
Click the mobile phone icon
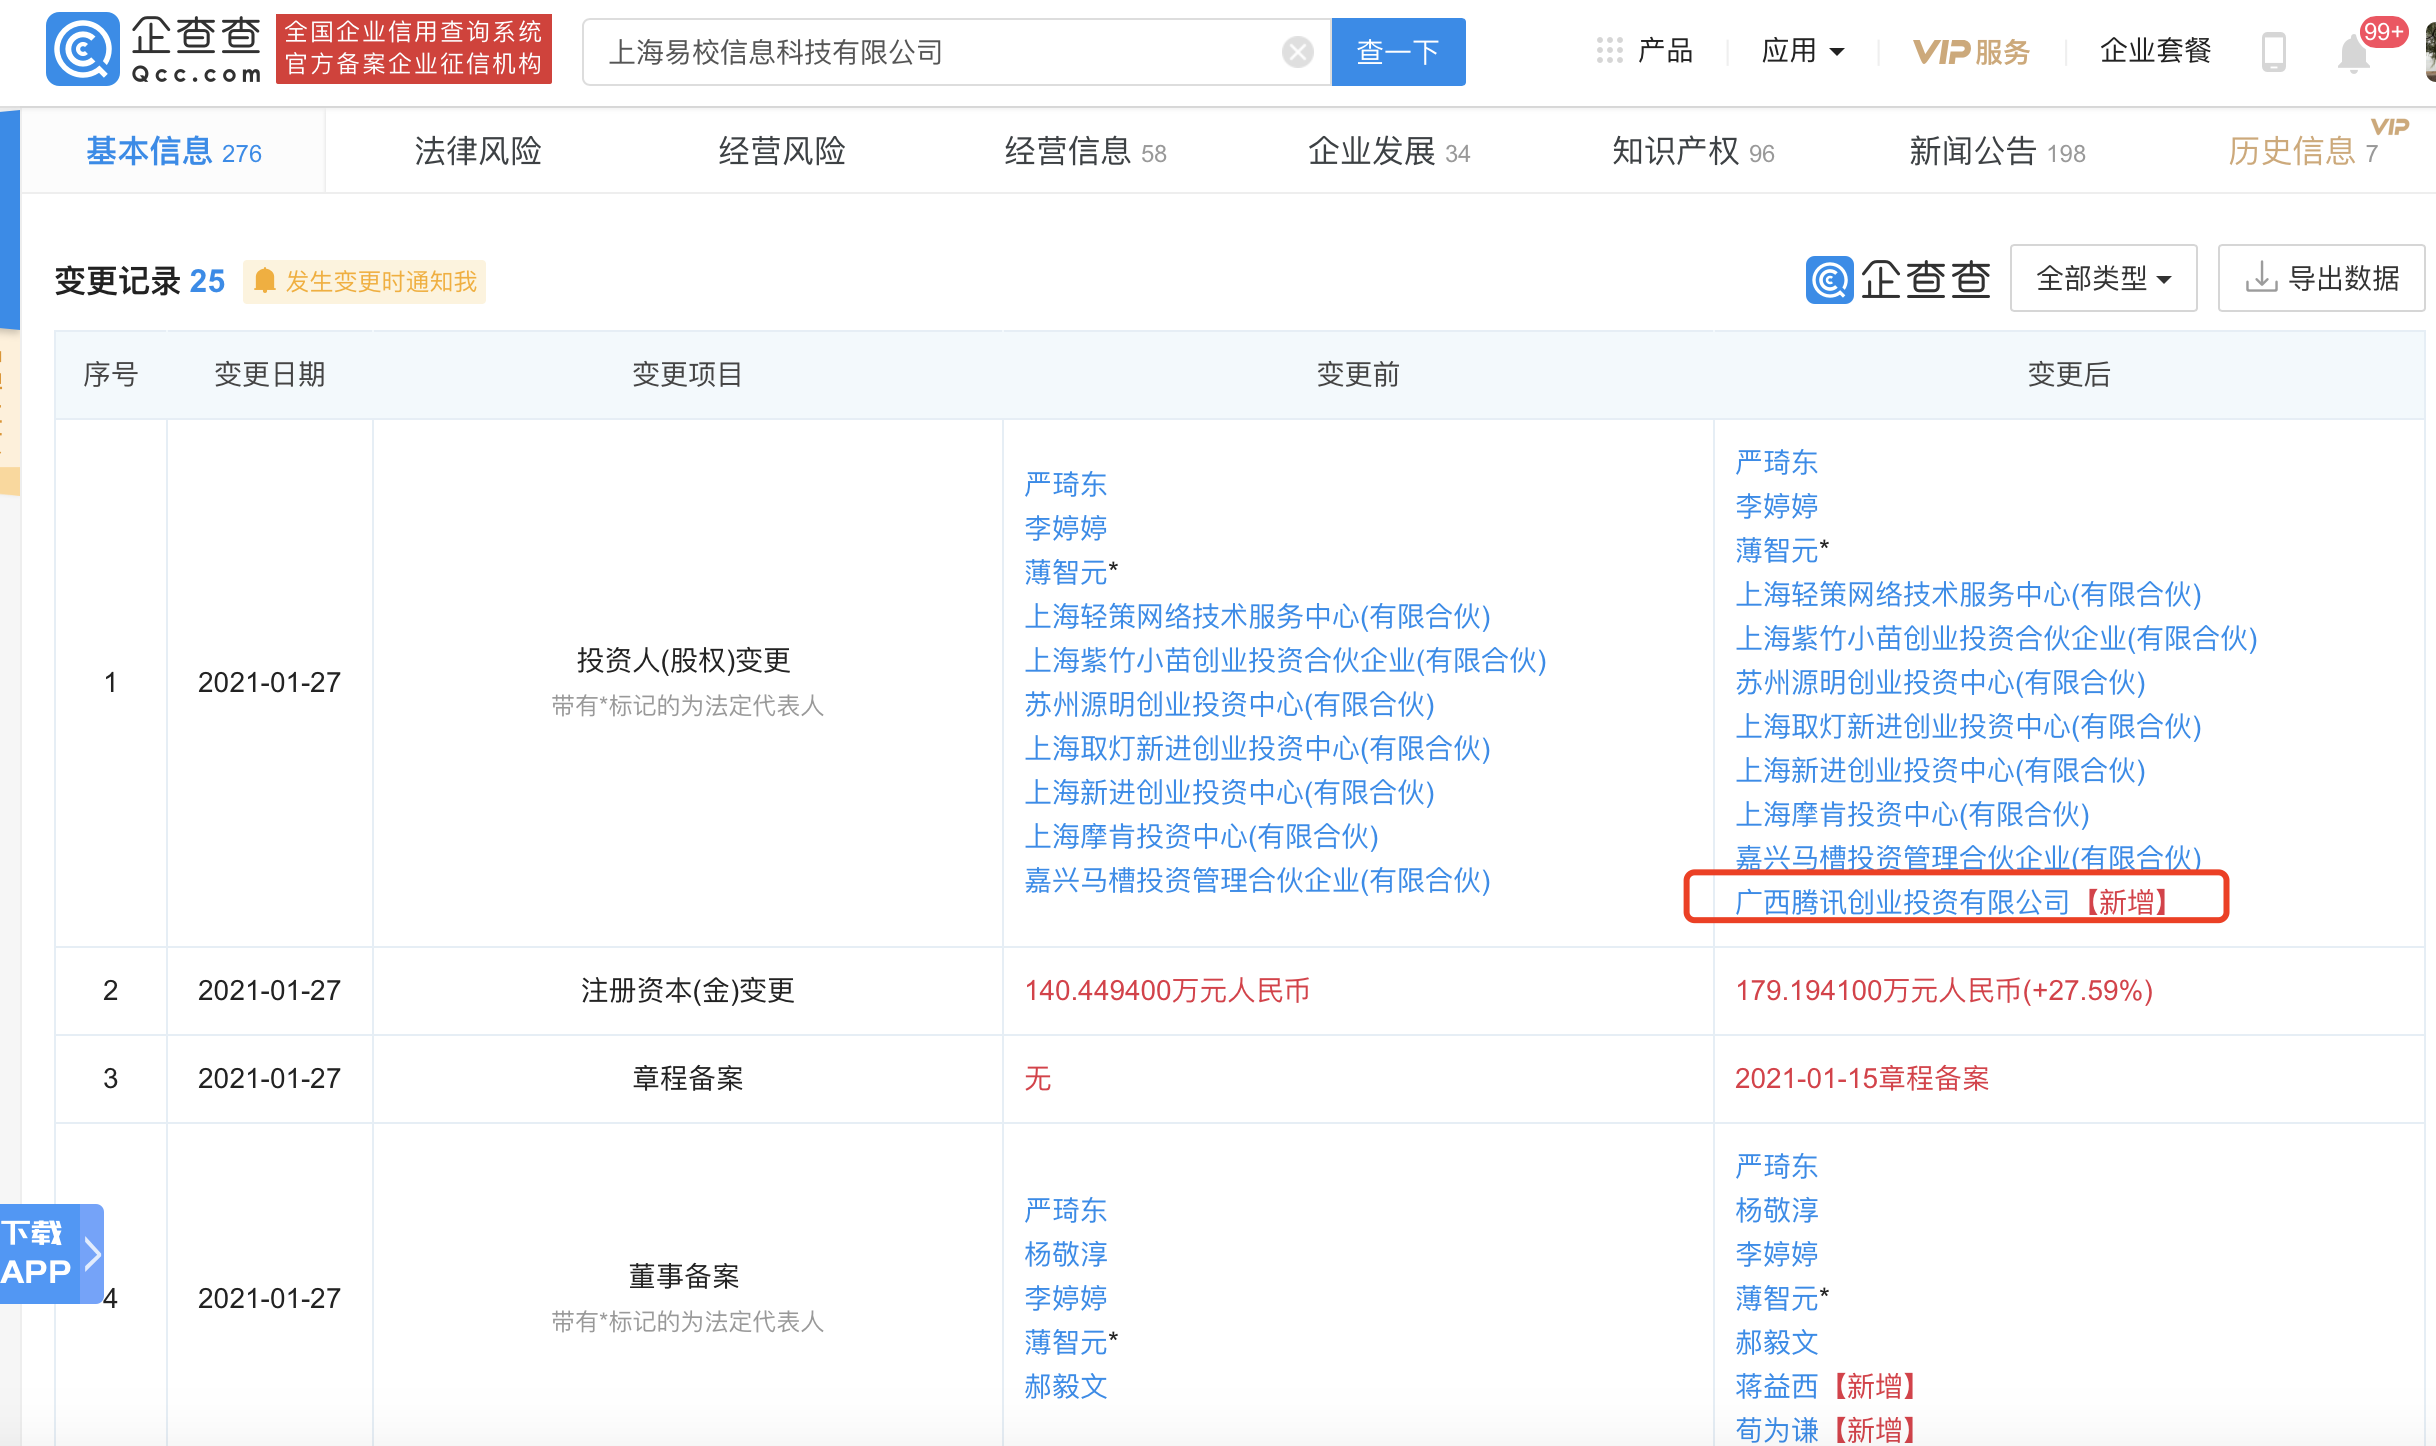click(2274, 52)
